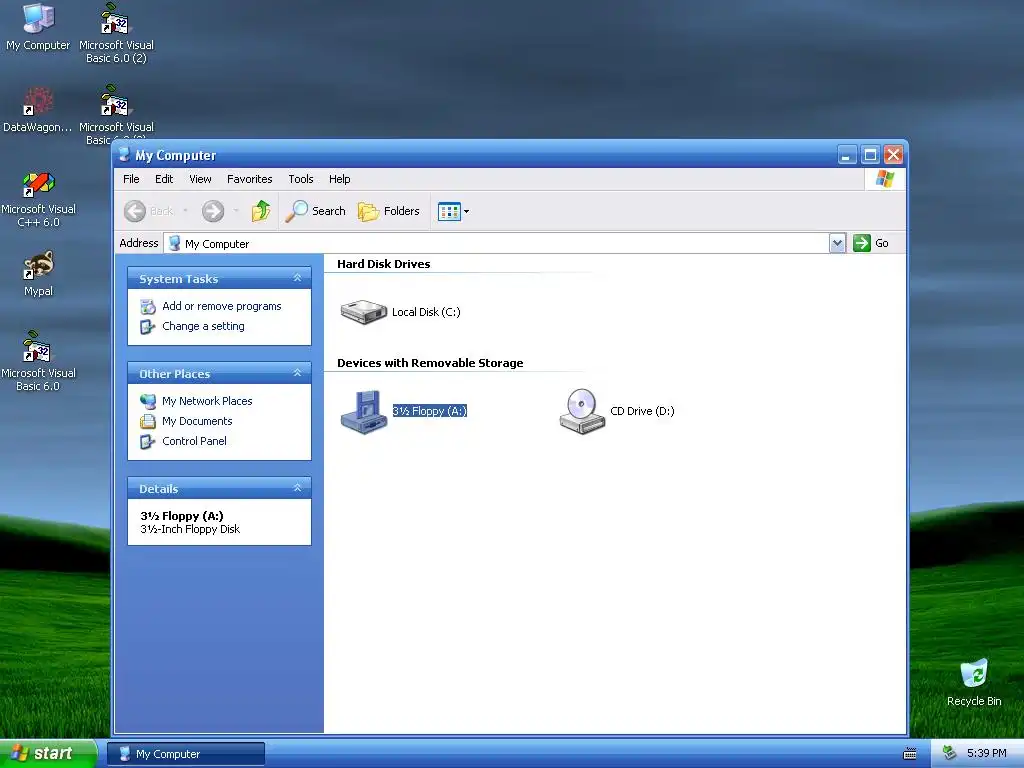Click Add or remove programs link

click(x=221, y=306)
